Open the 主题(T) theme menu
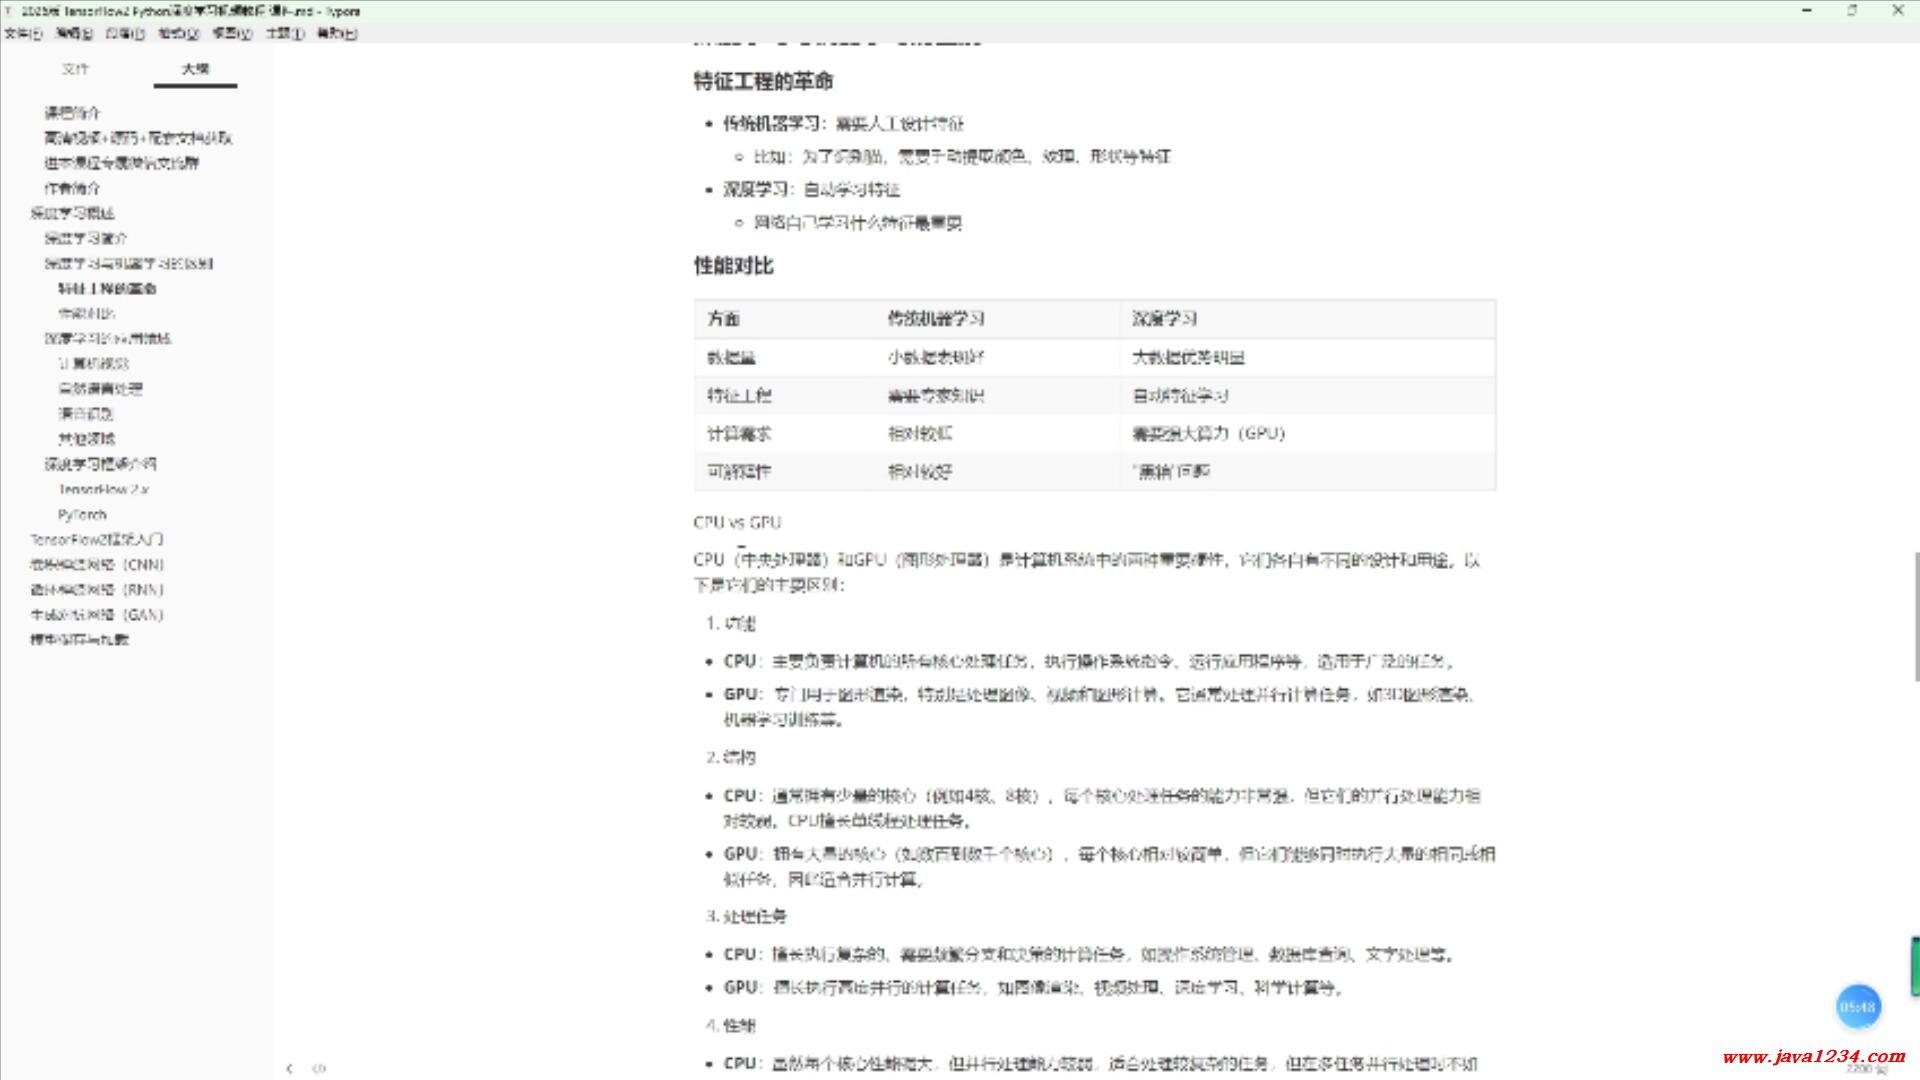 click(x=285, y=33)
